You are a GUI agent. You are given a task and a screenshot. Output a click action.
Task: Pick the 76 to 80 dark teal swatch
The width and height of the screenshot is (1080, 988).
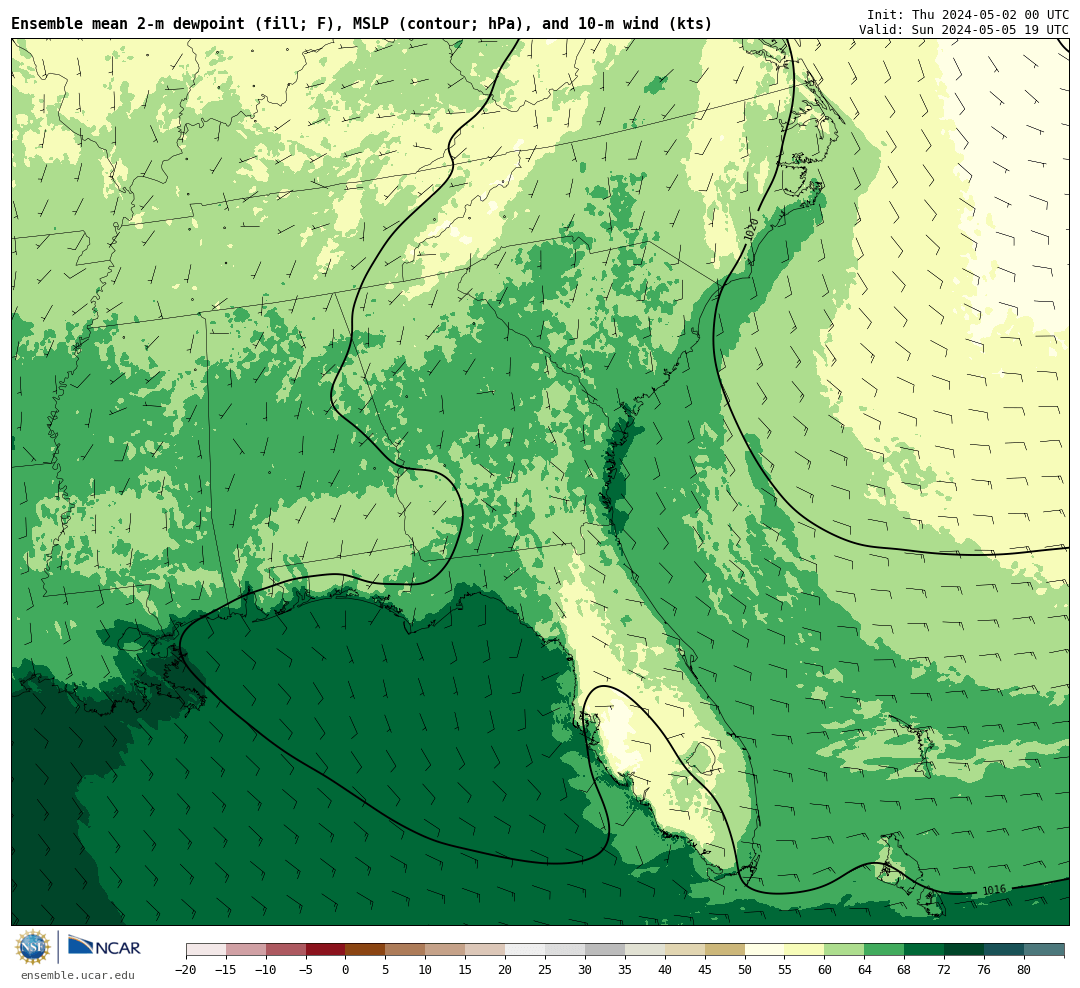1004,950
